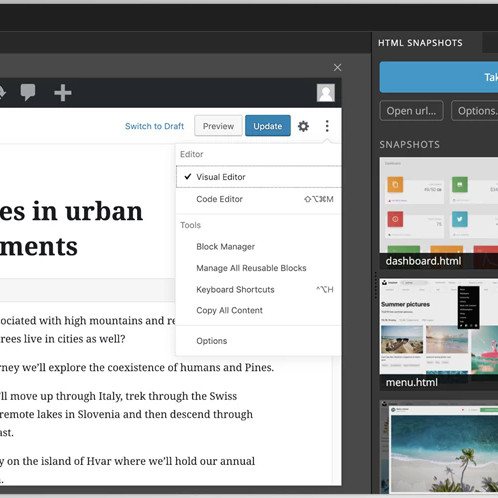Image resolution: width=498 pixels, height=498 pixels.
Task: Click the blue Update button
Action: (268, 126)
